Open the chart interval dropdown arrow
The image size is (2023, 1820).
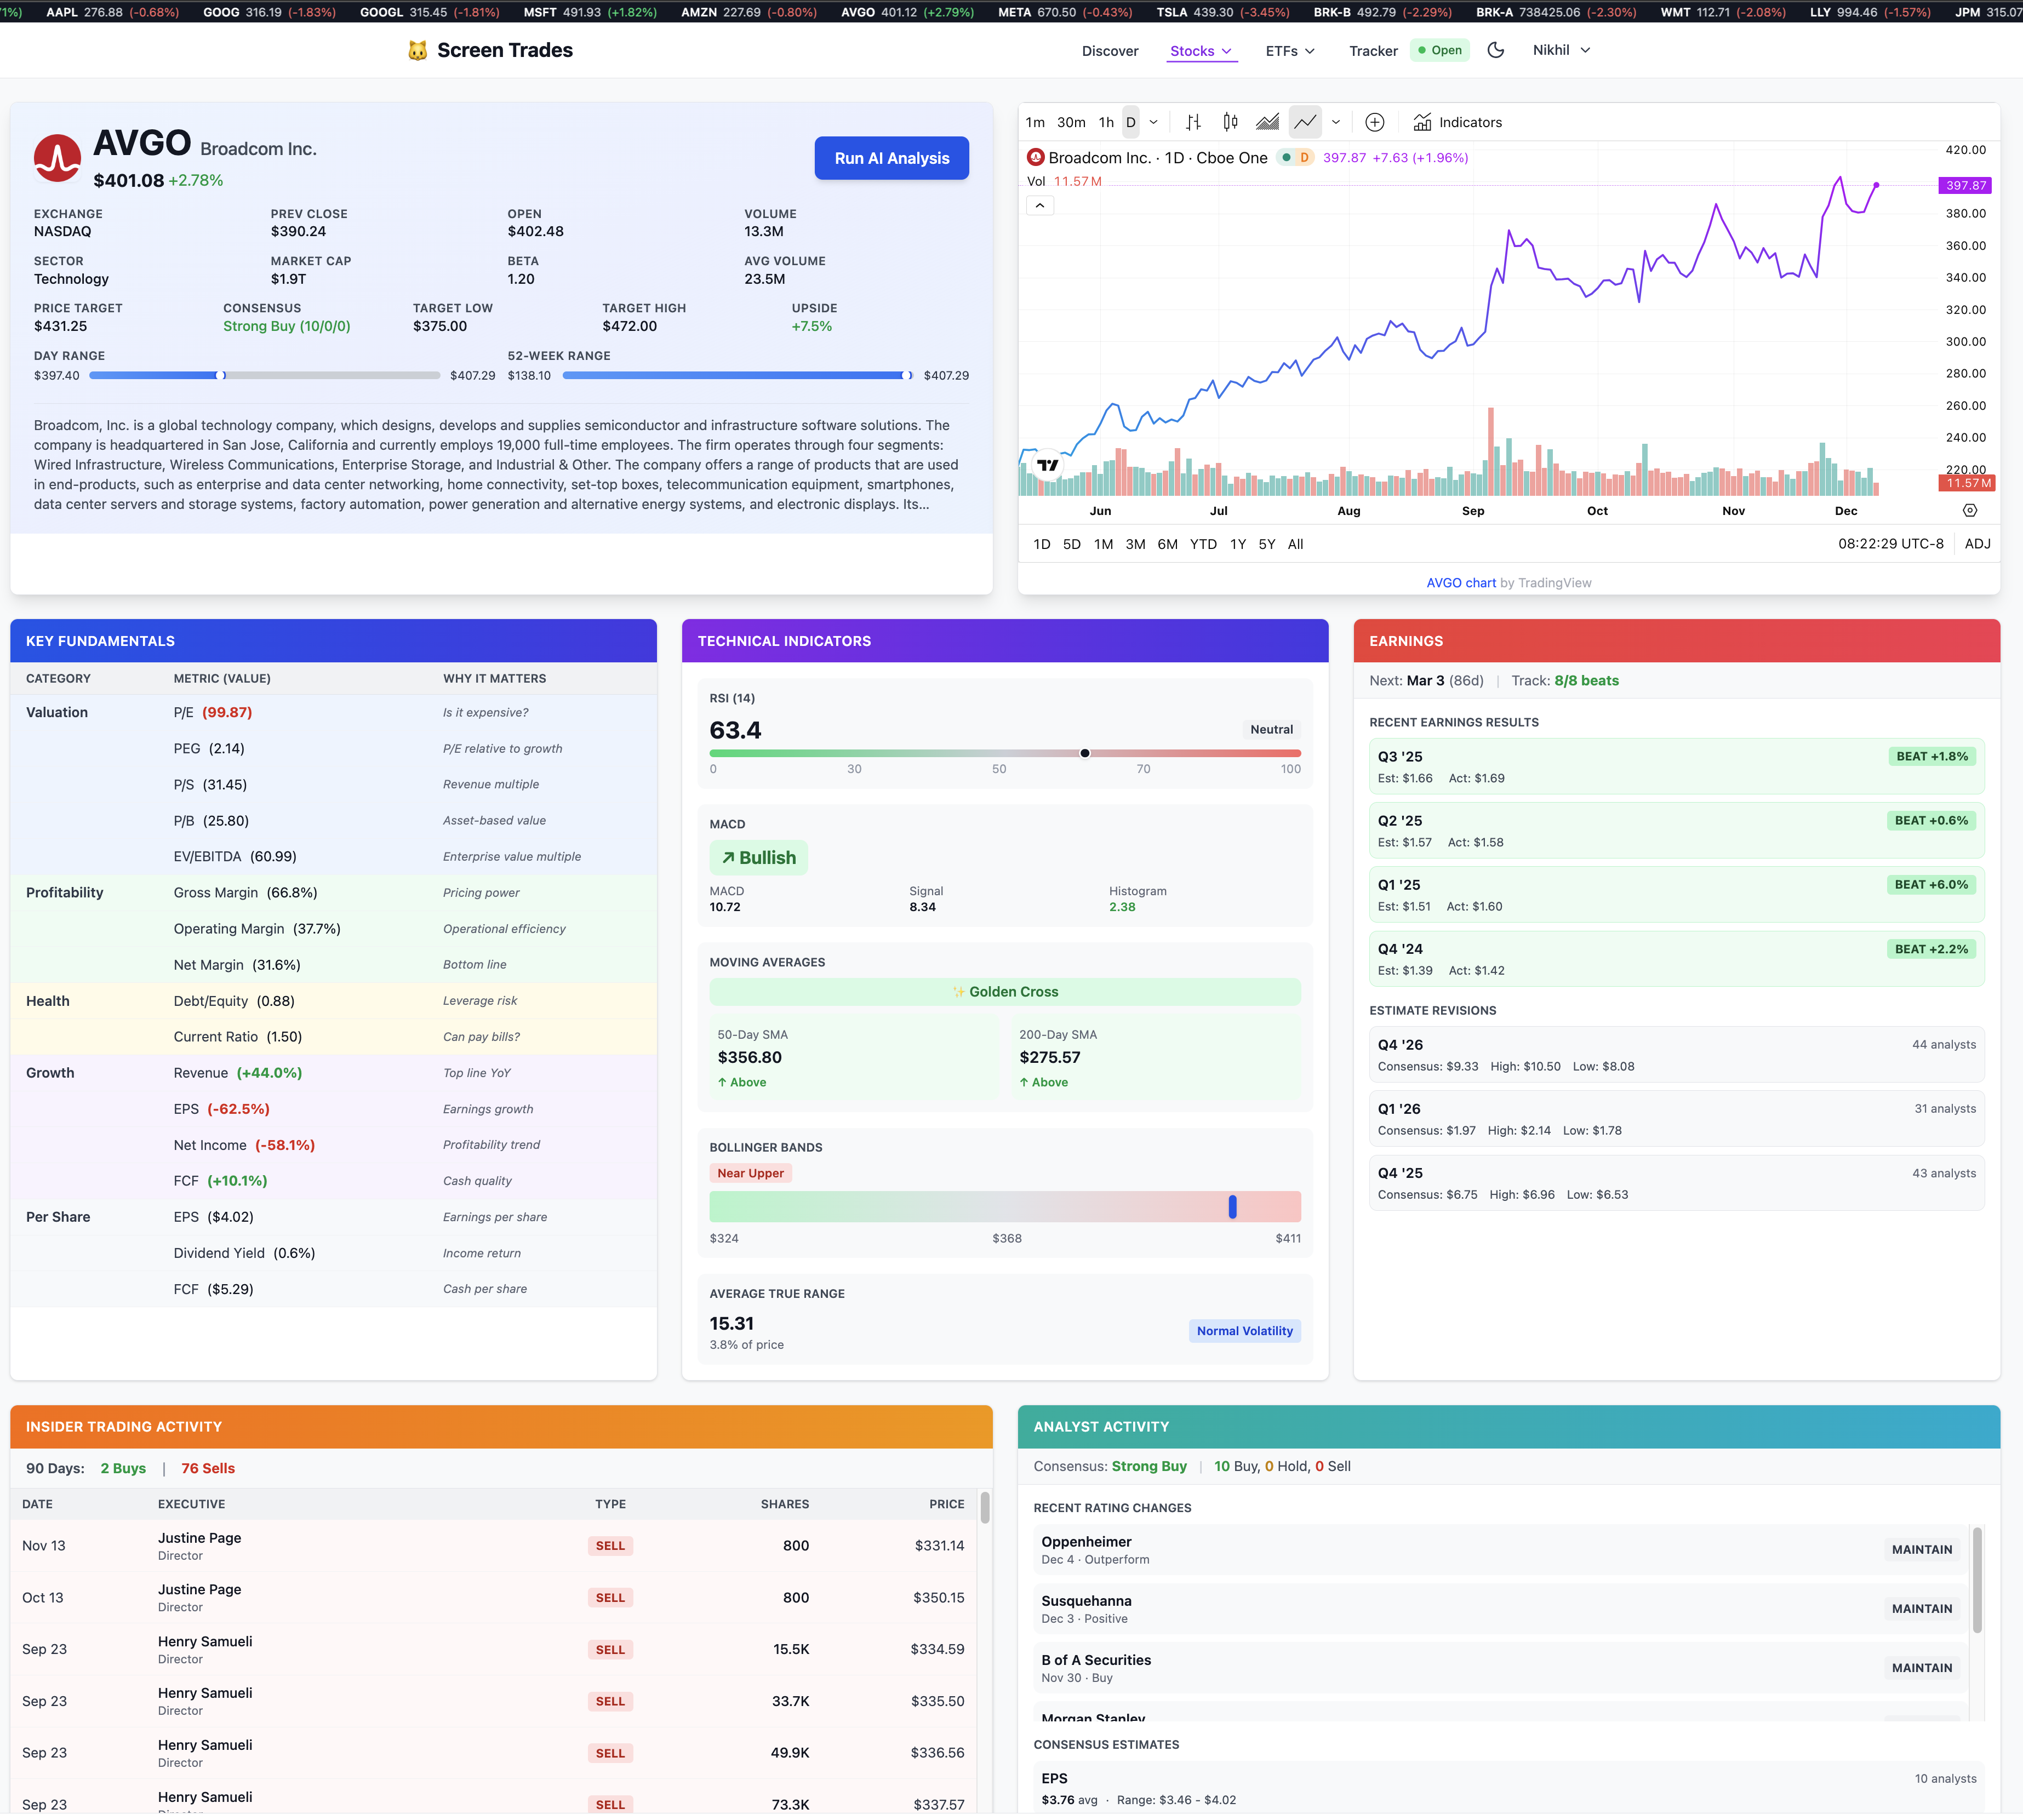tap(1153, 122)
